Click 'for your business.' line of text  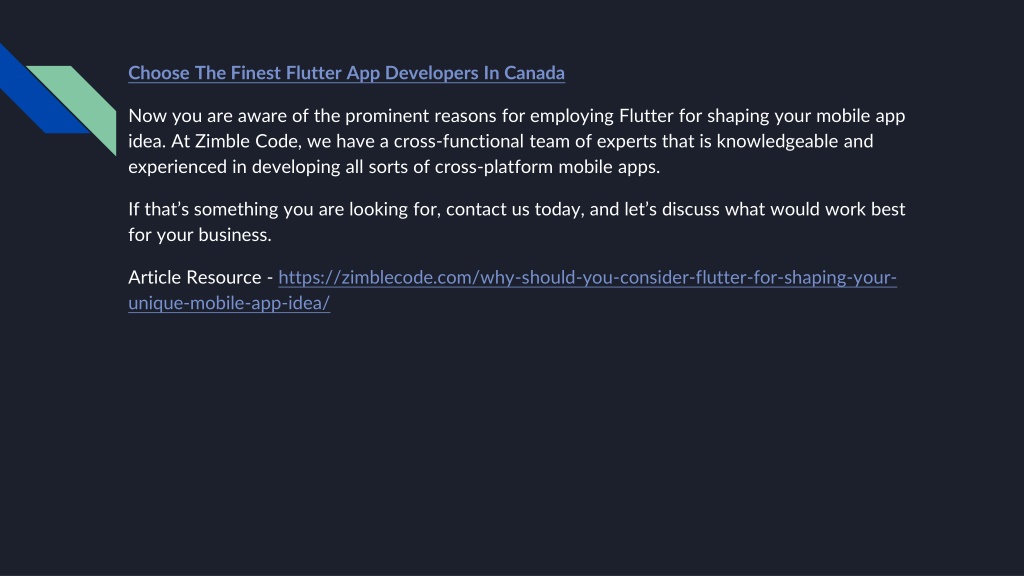[x=200, y=235]
